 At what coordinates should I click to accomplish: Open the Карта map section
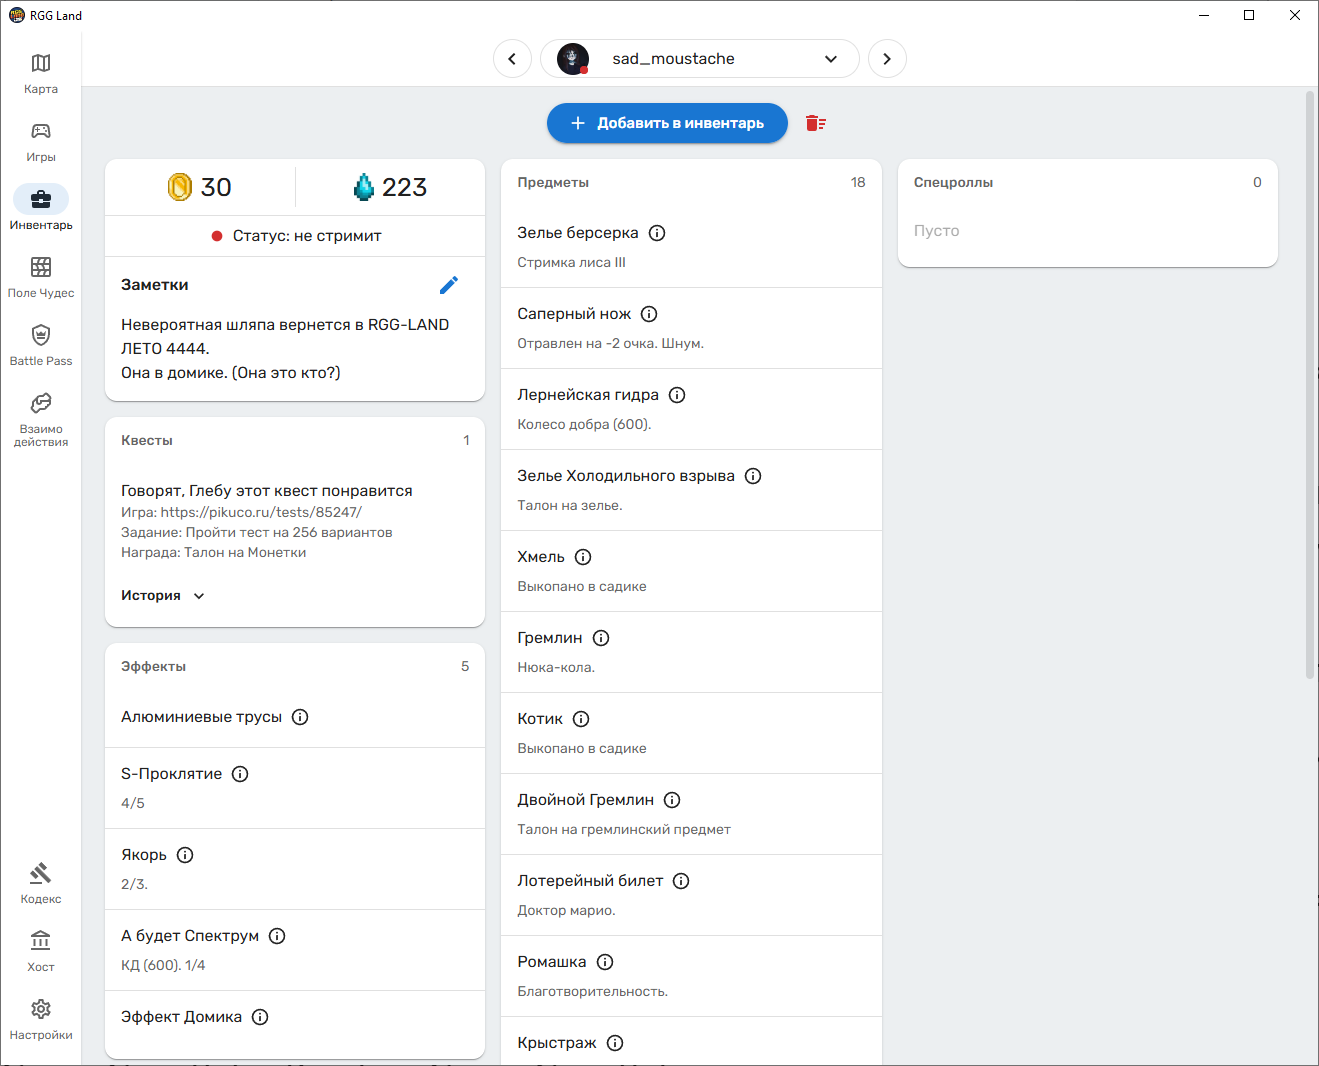pyautogui.click(x=41, y=74)
